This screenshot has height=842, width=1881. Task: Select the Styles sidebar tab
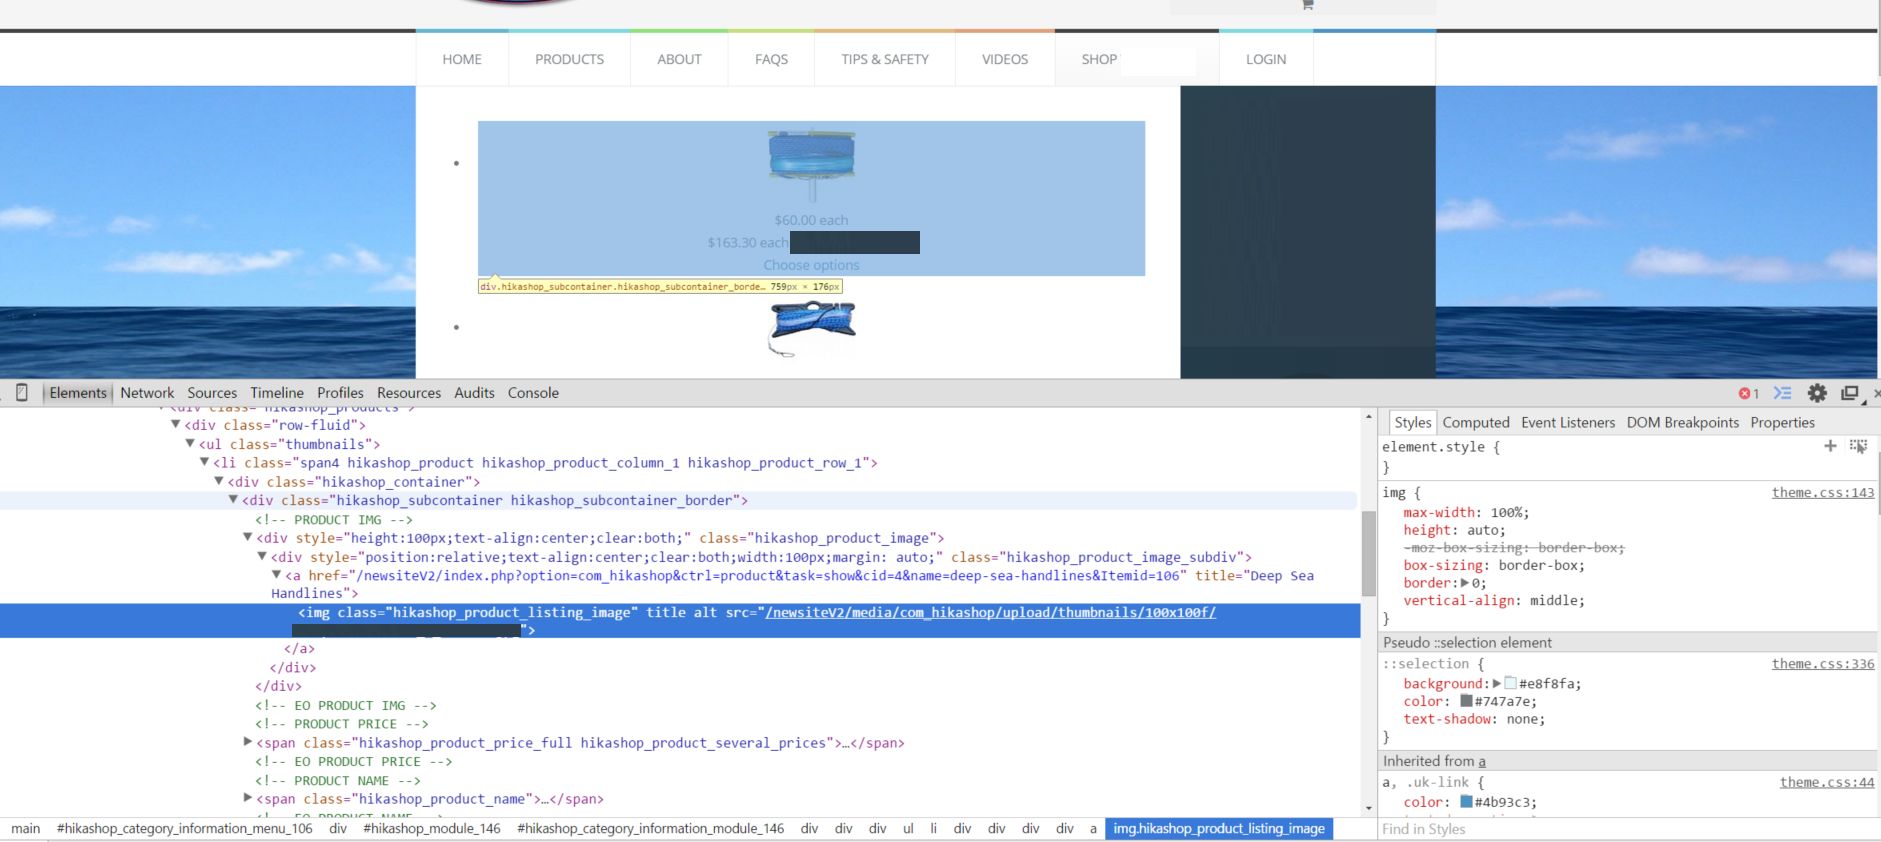pyautogui.click(x=1413, y=422)
